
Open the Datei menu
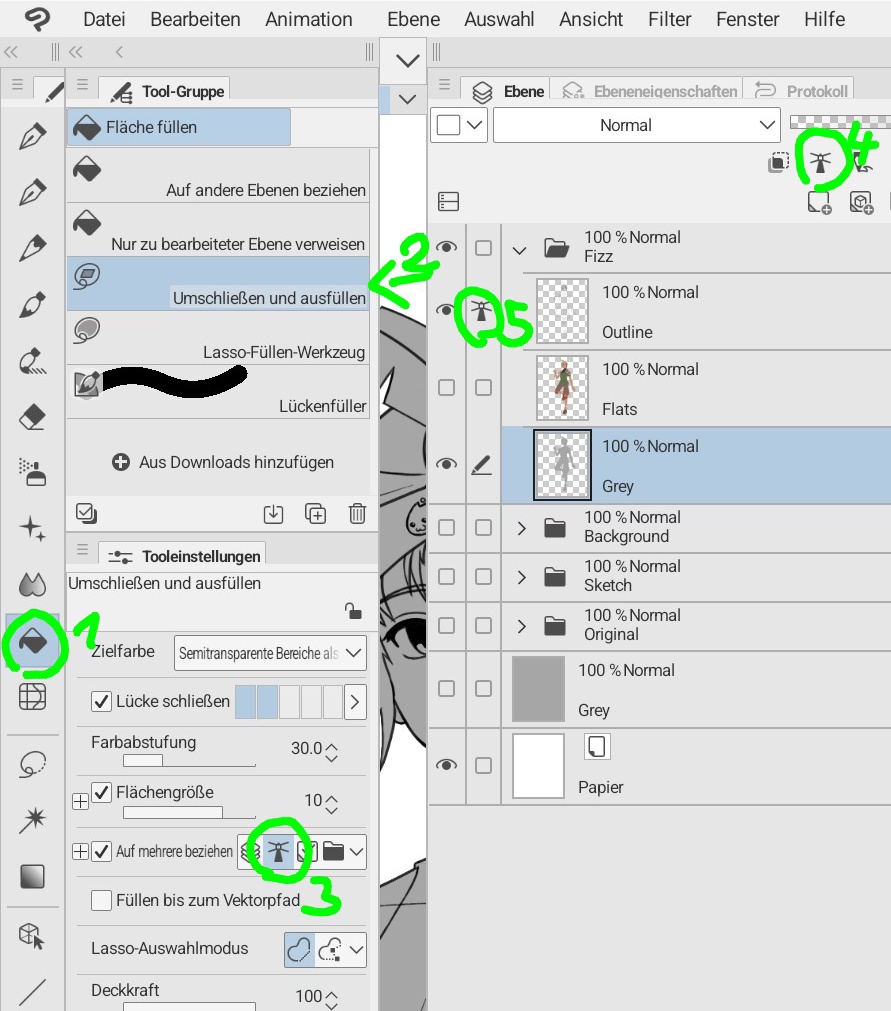[104, 19]
